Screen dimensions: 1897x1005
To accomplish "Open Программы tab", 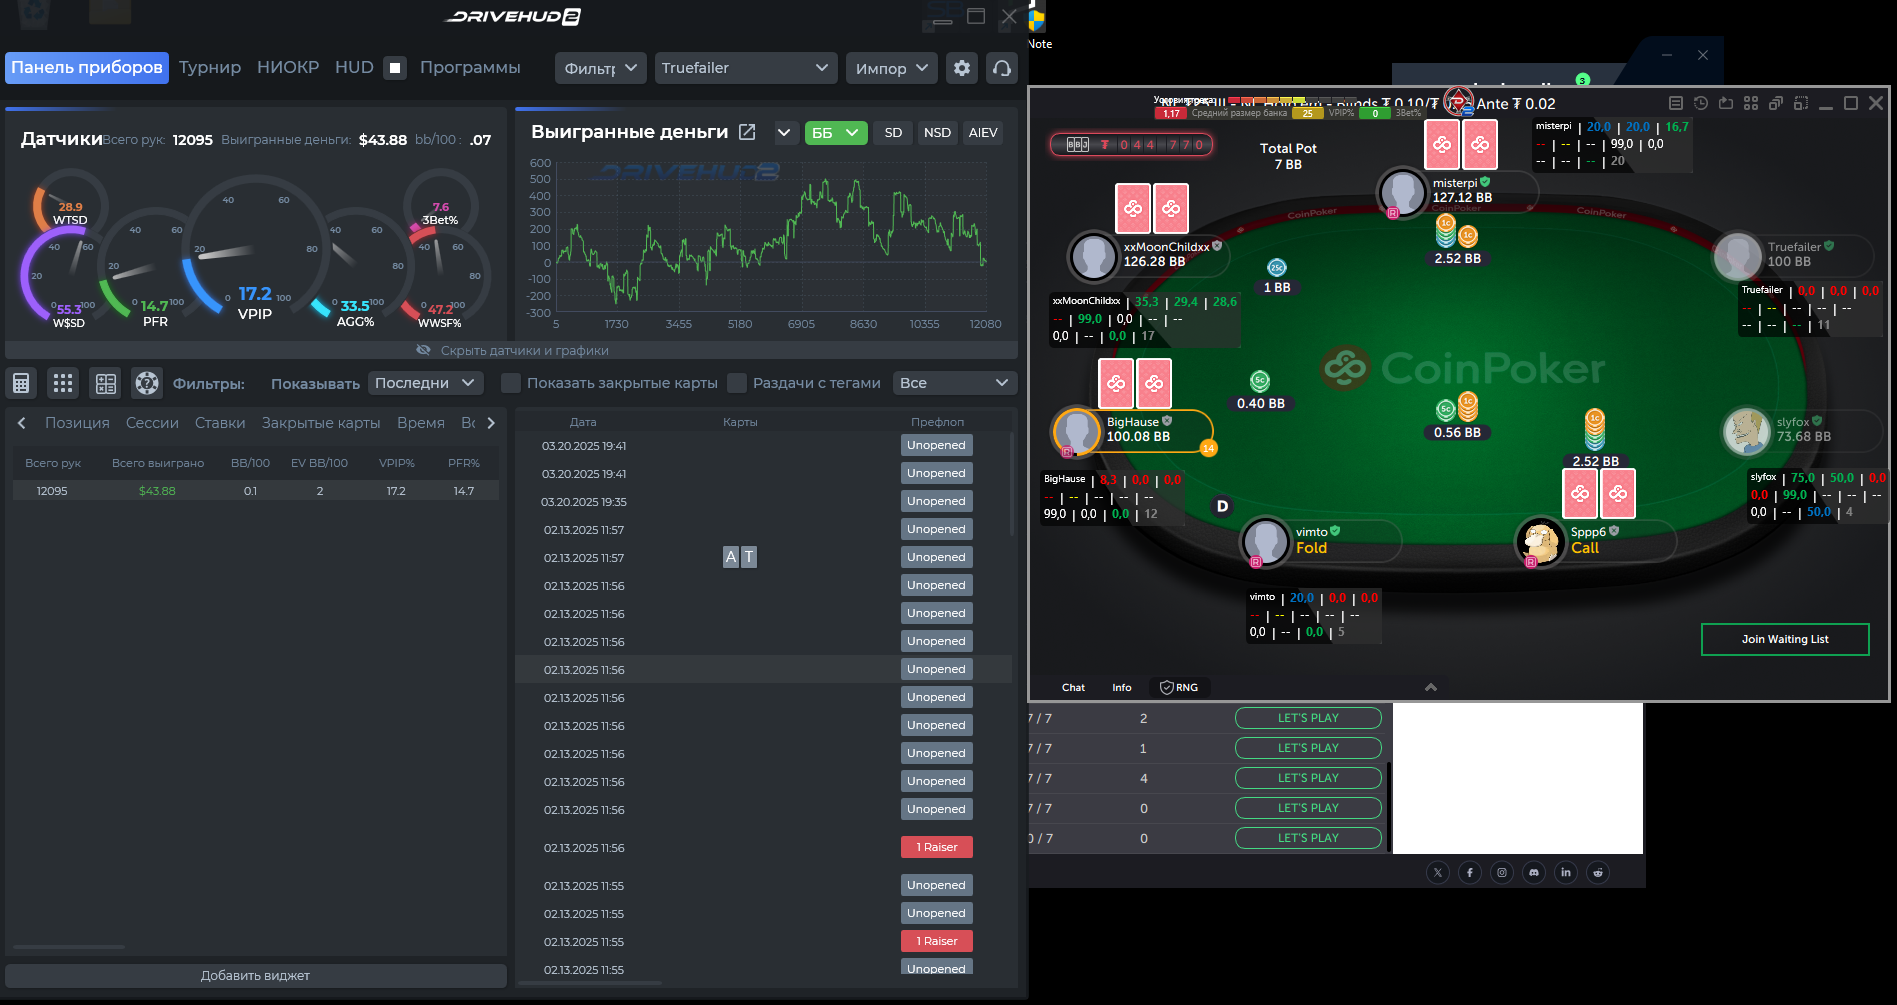I will pyautogui.click(x=470, y=68).
